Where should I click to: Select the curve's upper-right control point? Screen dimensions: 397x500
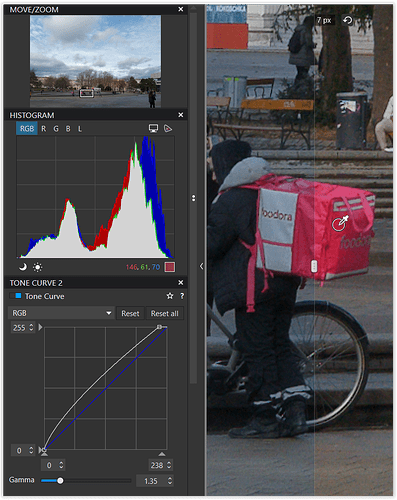point(159,327)
